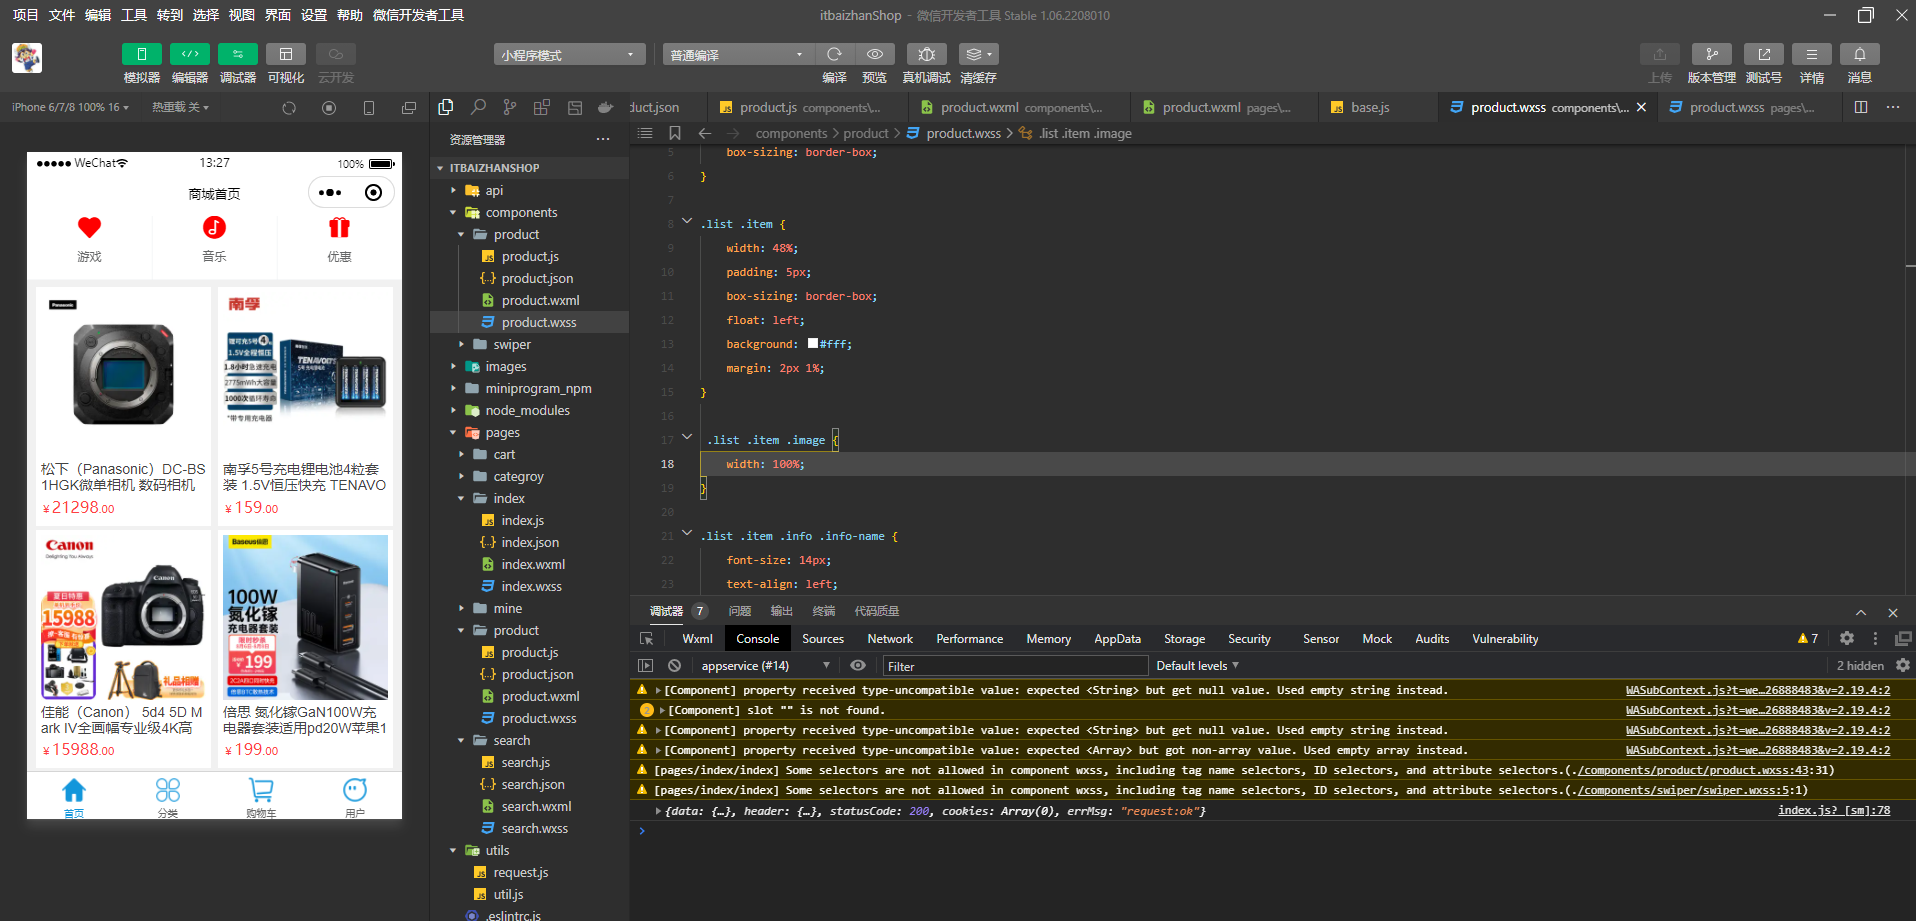Click the compile refresh icon
This screenshot has height=921, width=1916.
coord(834,54)
